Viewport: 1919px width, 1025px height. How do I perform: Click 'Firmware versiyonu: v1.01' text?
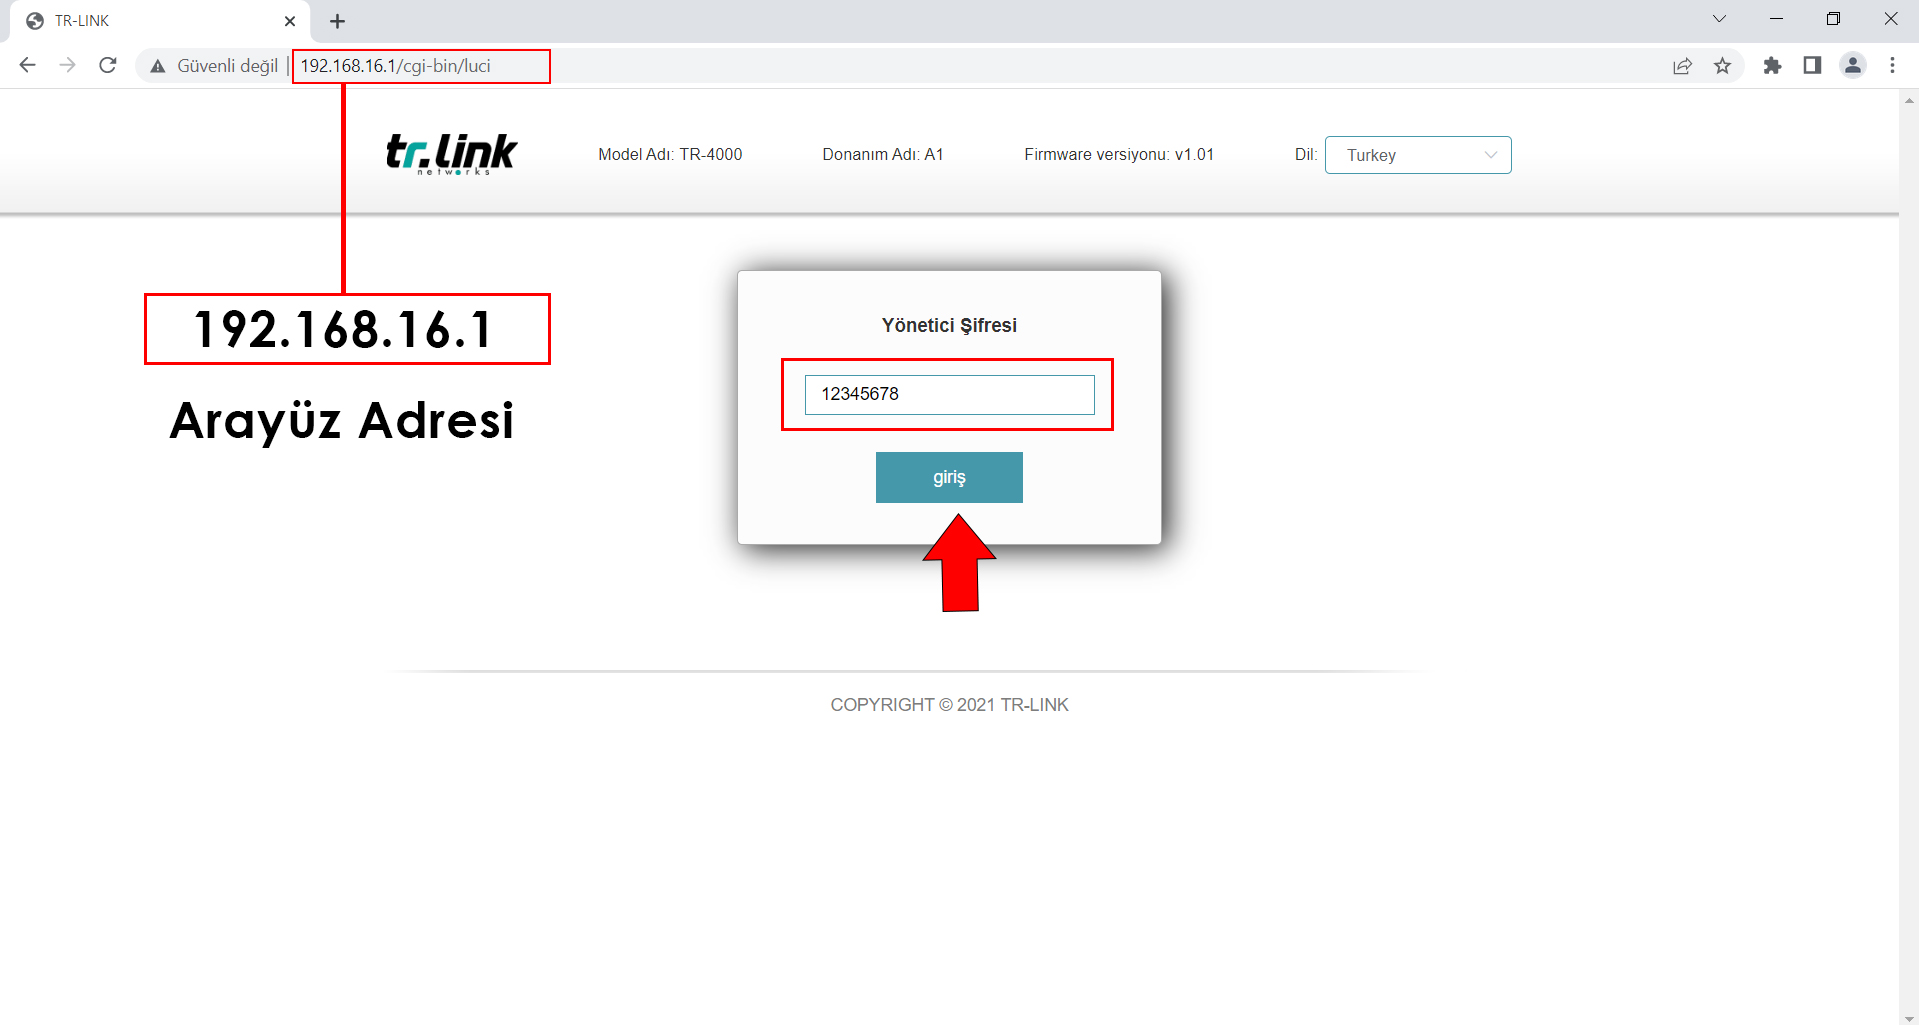coord(1119,154)
